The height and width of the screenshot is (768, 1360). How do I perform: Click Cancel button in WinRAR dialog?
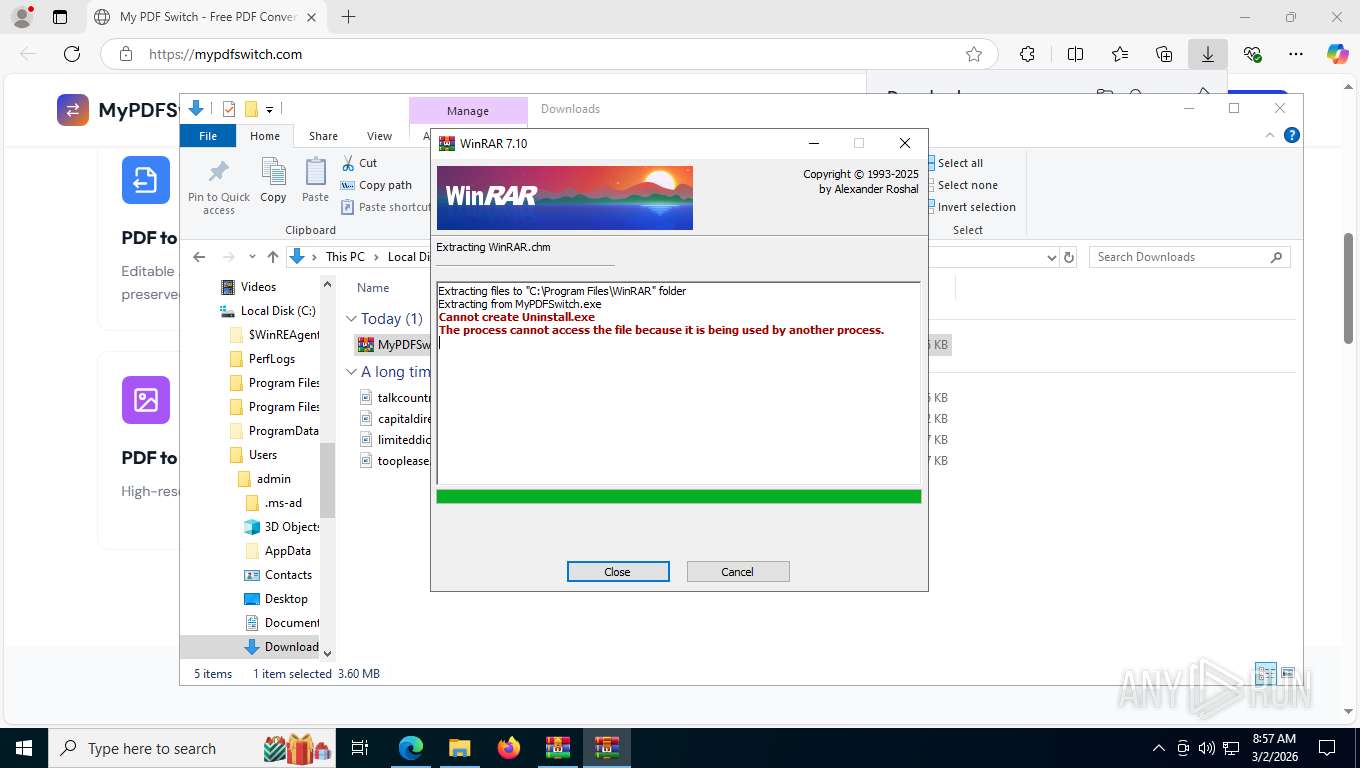(738, 572)
